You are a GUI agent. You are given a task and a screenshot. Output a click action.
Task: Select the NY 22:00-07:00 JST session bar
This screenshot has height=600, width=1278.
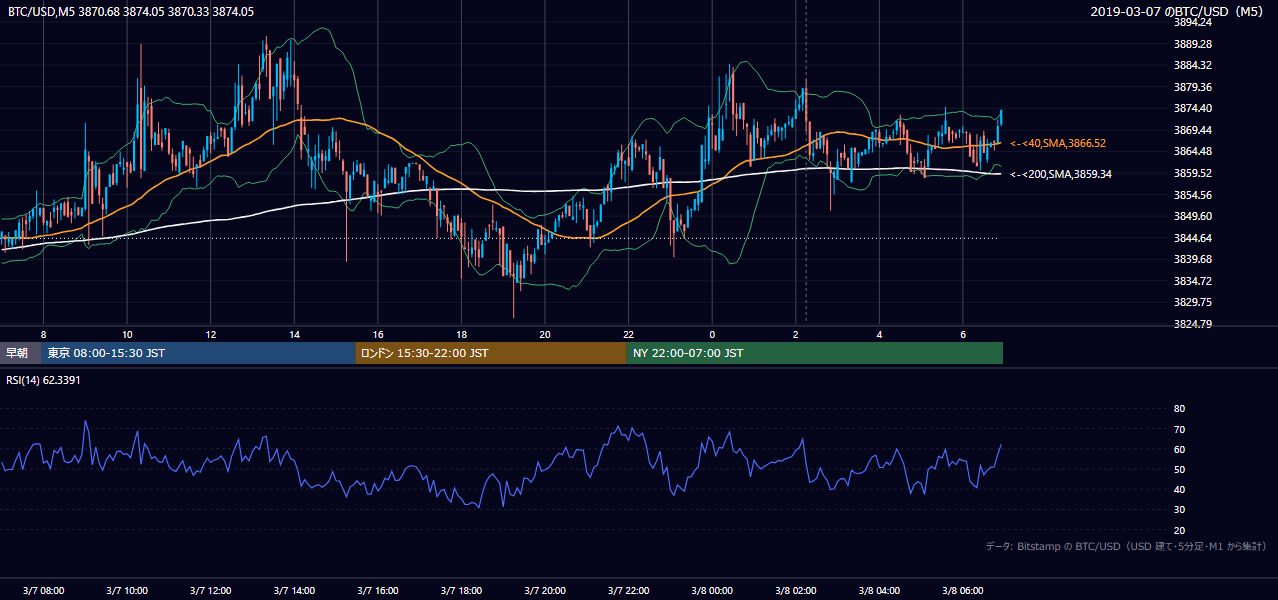point(815,353)
